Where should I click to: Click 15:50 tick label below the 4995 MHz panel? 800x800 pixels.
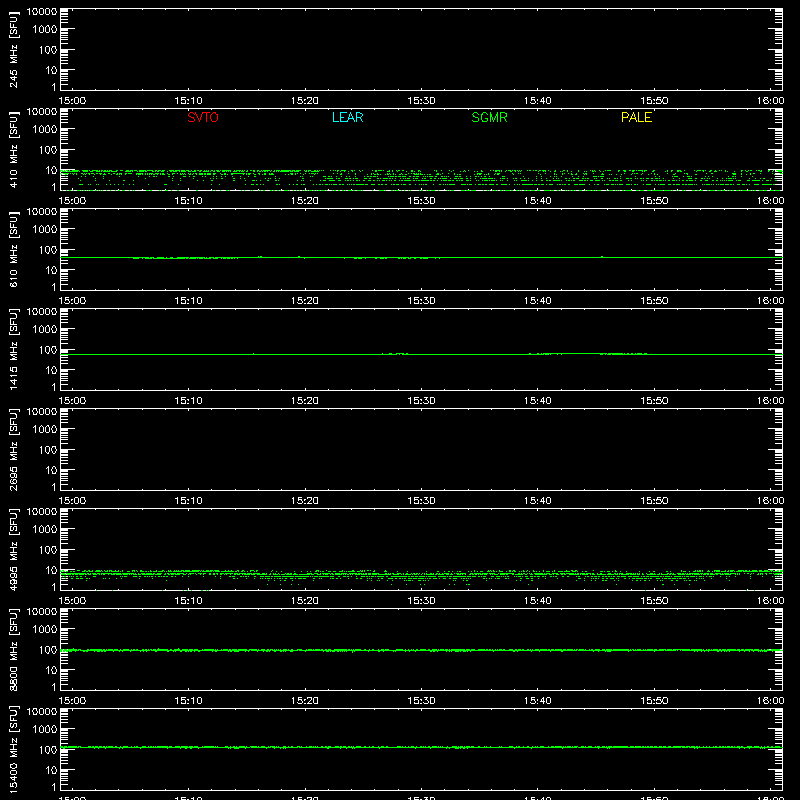(654, 601)
